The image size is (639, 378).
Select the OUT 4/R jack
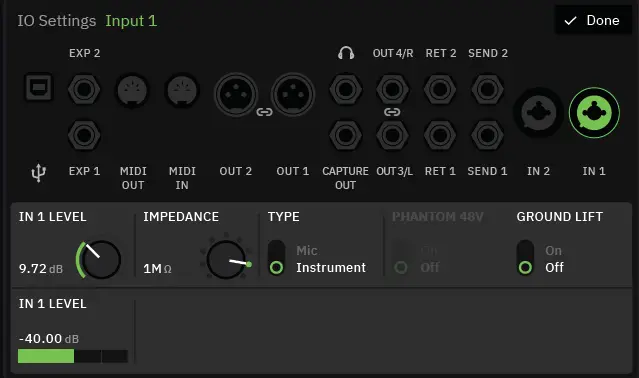pos(392,89)
